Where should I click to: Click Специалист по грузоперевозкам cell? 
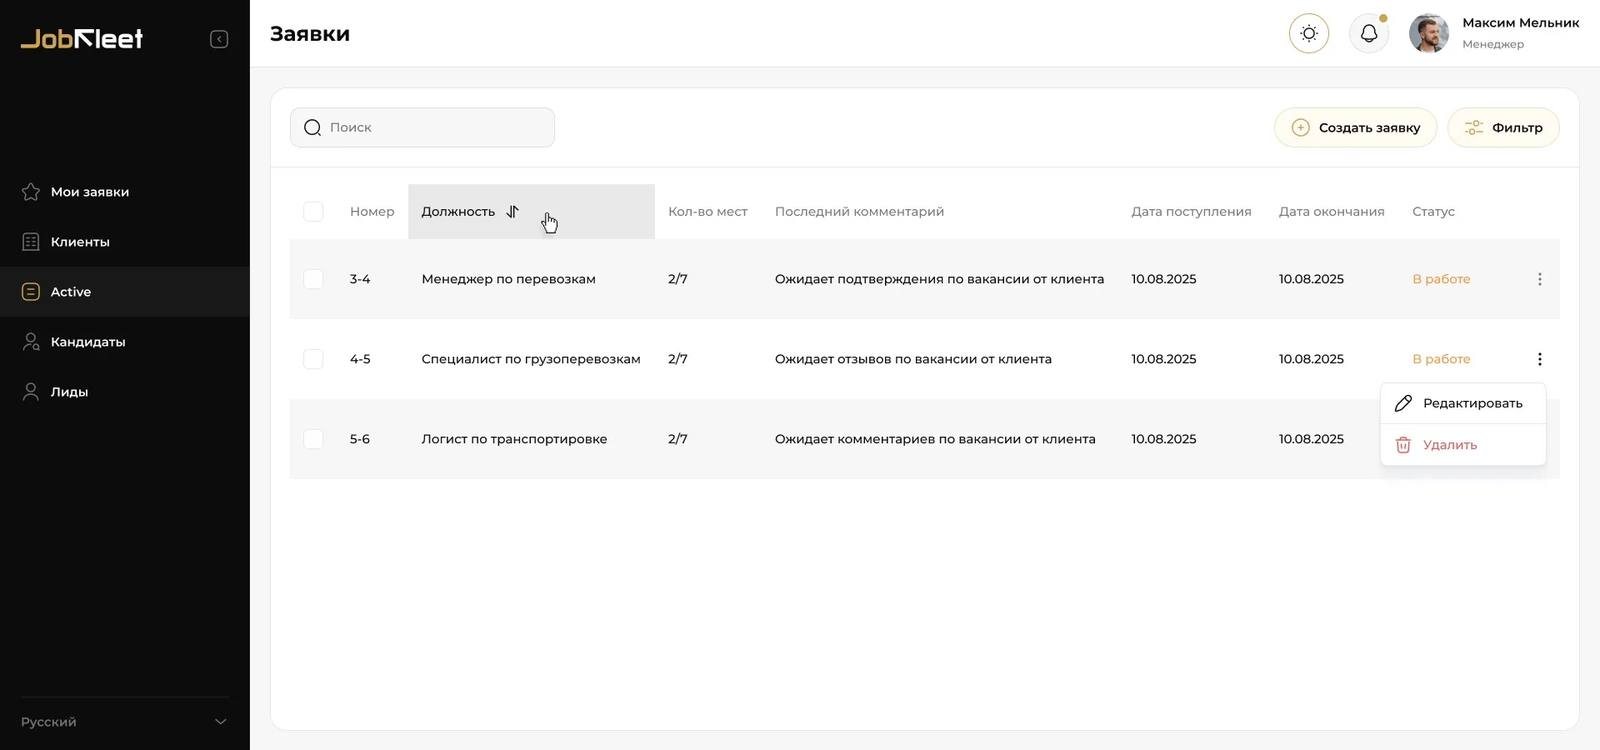click(531, 359)
